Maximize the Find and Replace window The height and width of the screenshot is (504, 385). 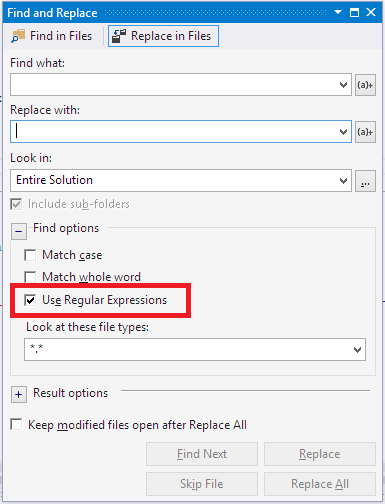click(354, 13)
